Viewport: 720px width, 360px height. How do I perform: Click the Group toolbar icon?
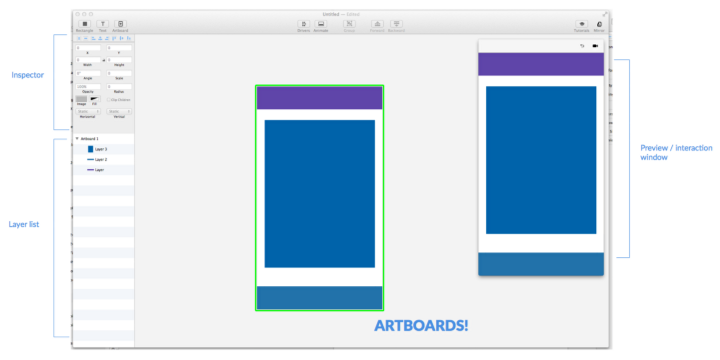(x=349, y=24)
